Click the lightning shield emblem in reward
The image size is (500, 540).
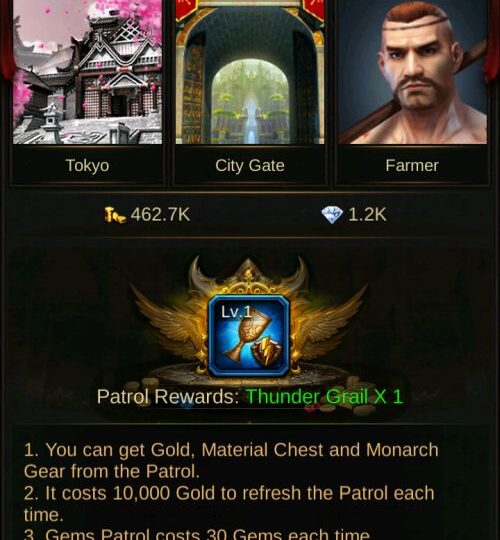[269, 355]
